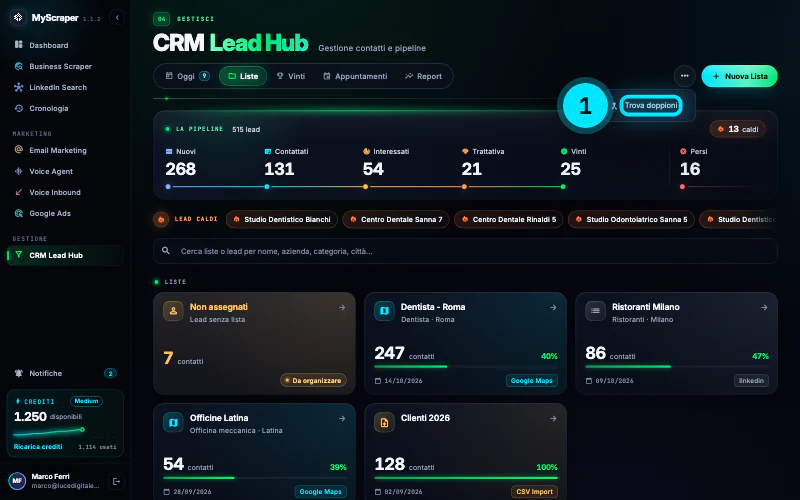The height and width of the screenshot is (500, 800).
Task: Click the Nuova Lista button
Action: coord(739,76)
